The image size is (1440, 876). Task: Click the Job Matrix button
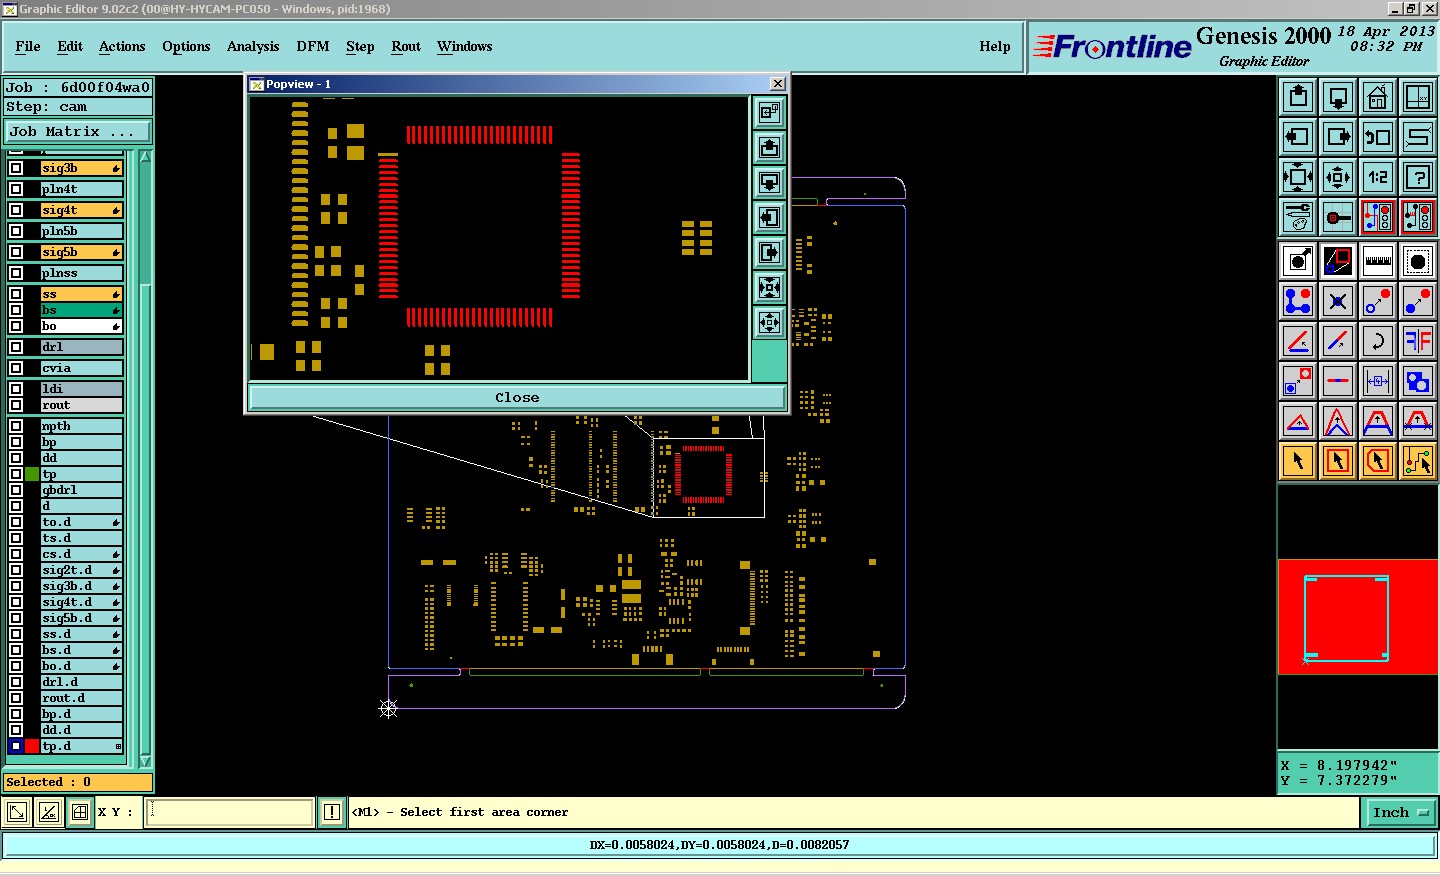pyautogui.click(x=78, y=131)
